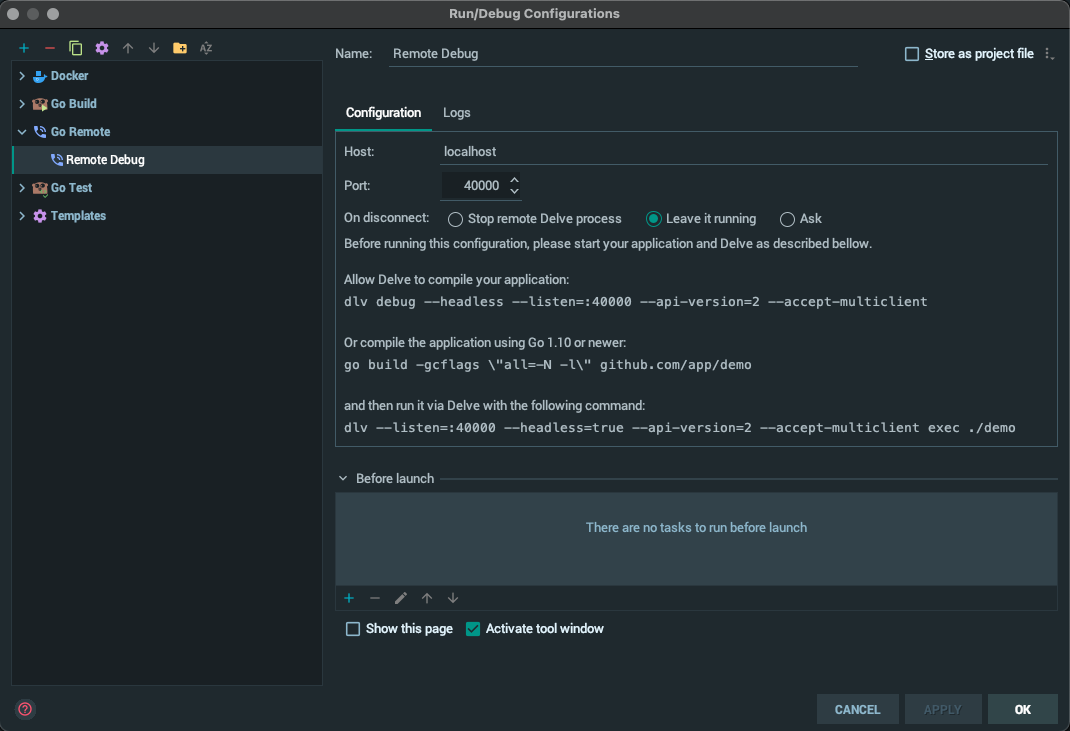Click the dlv debug --headless command

click(635, 302)
